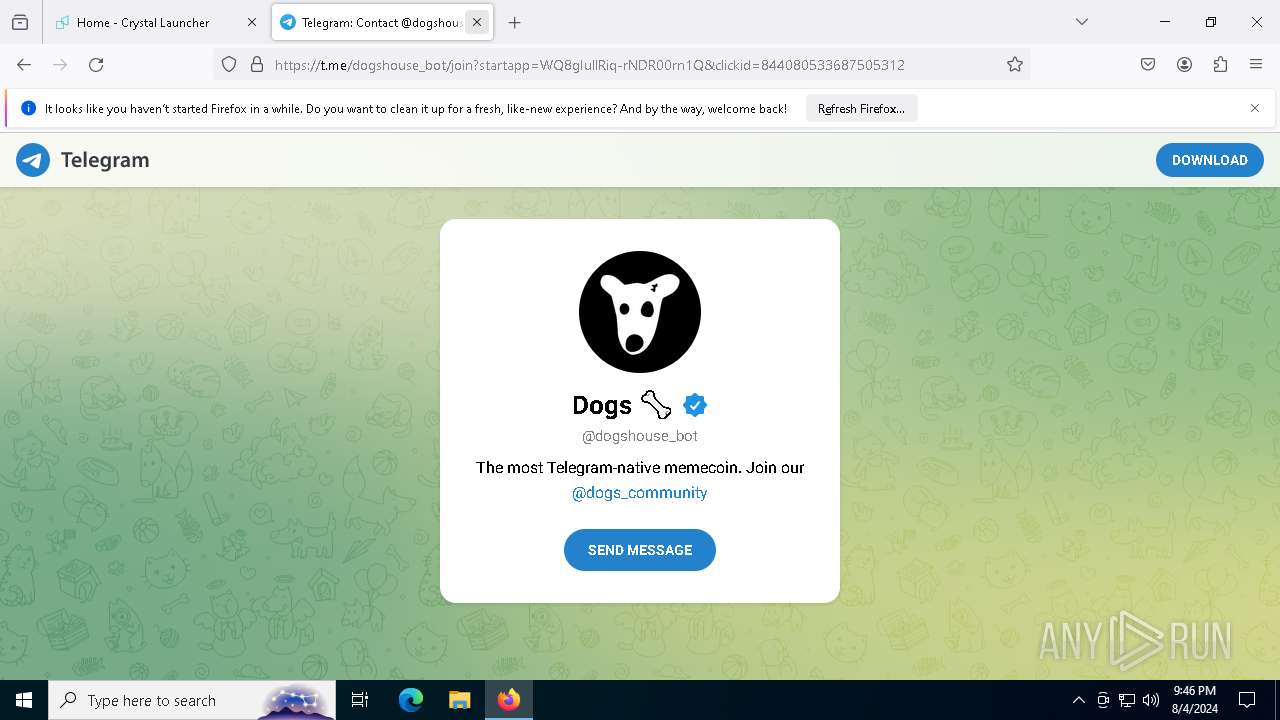The width and height of the screenshot is (1280, 720).
Task: Open the volume control tray icon
Action: (x=1151, y=700)
